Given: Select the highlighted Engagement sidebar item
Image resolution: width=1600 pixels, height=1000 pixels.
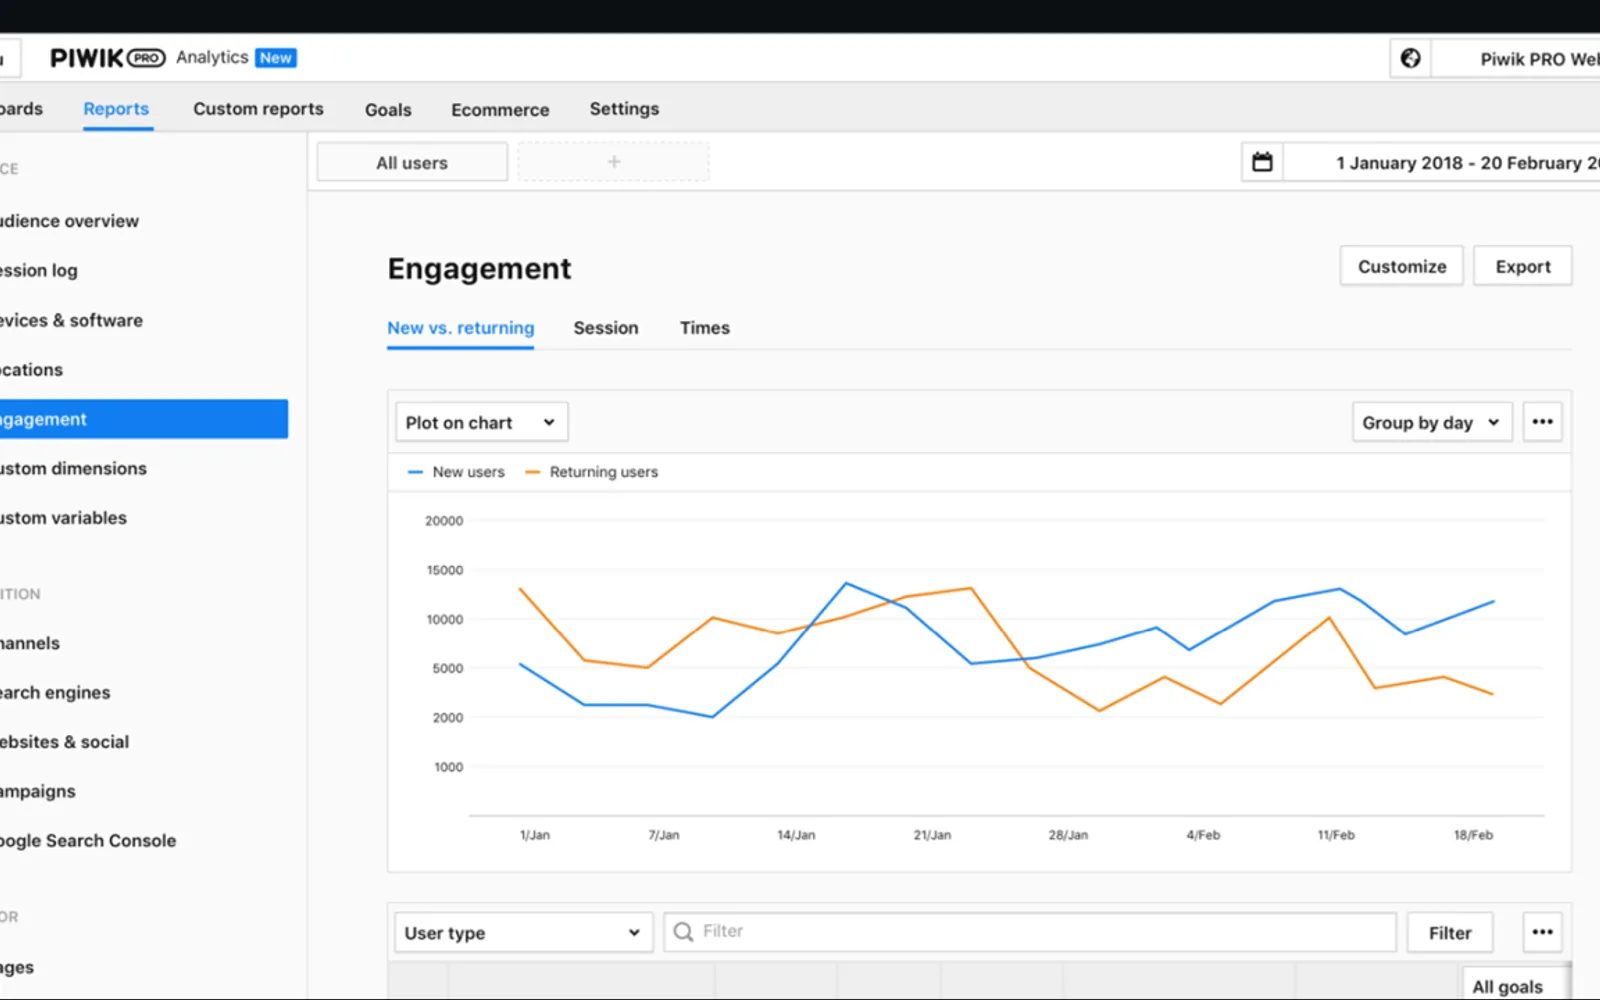Looking at the screenshot, I should 144,419.
